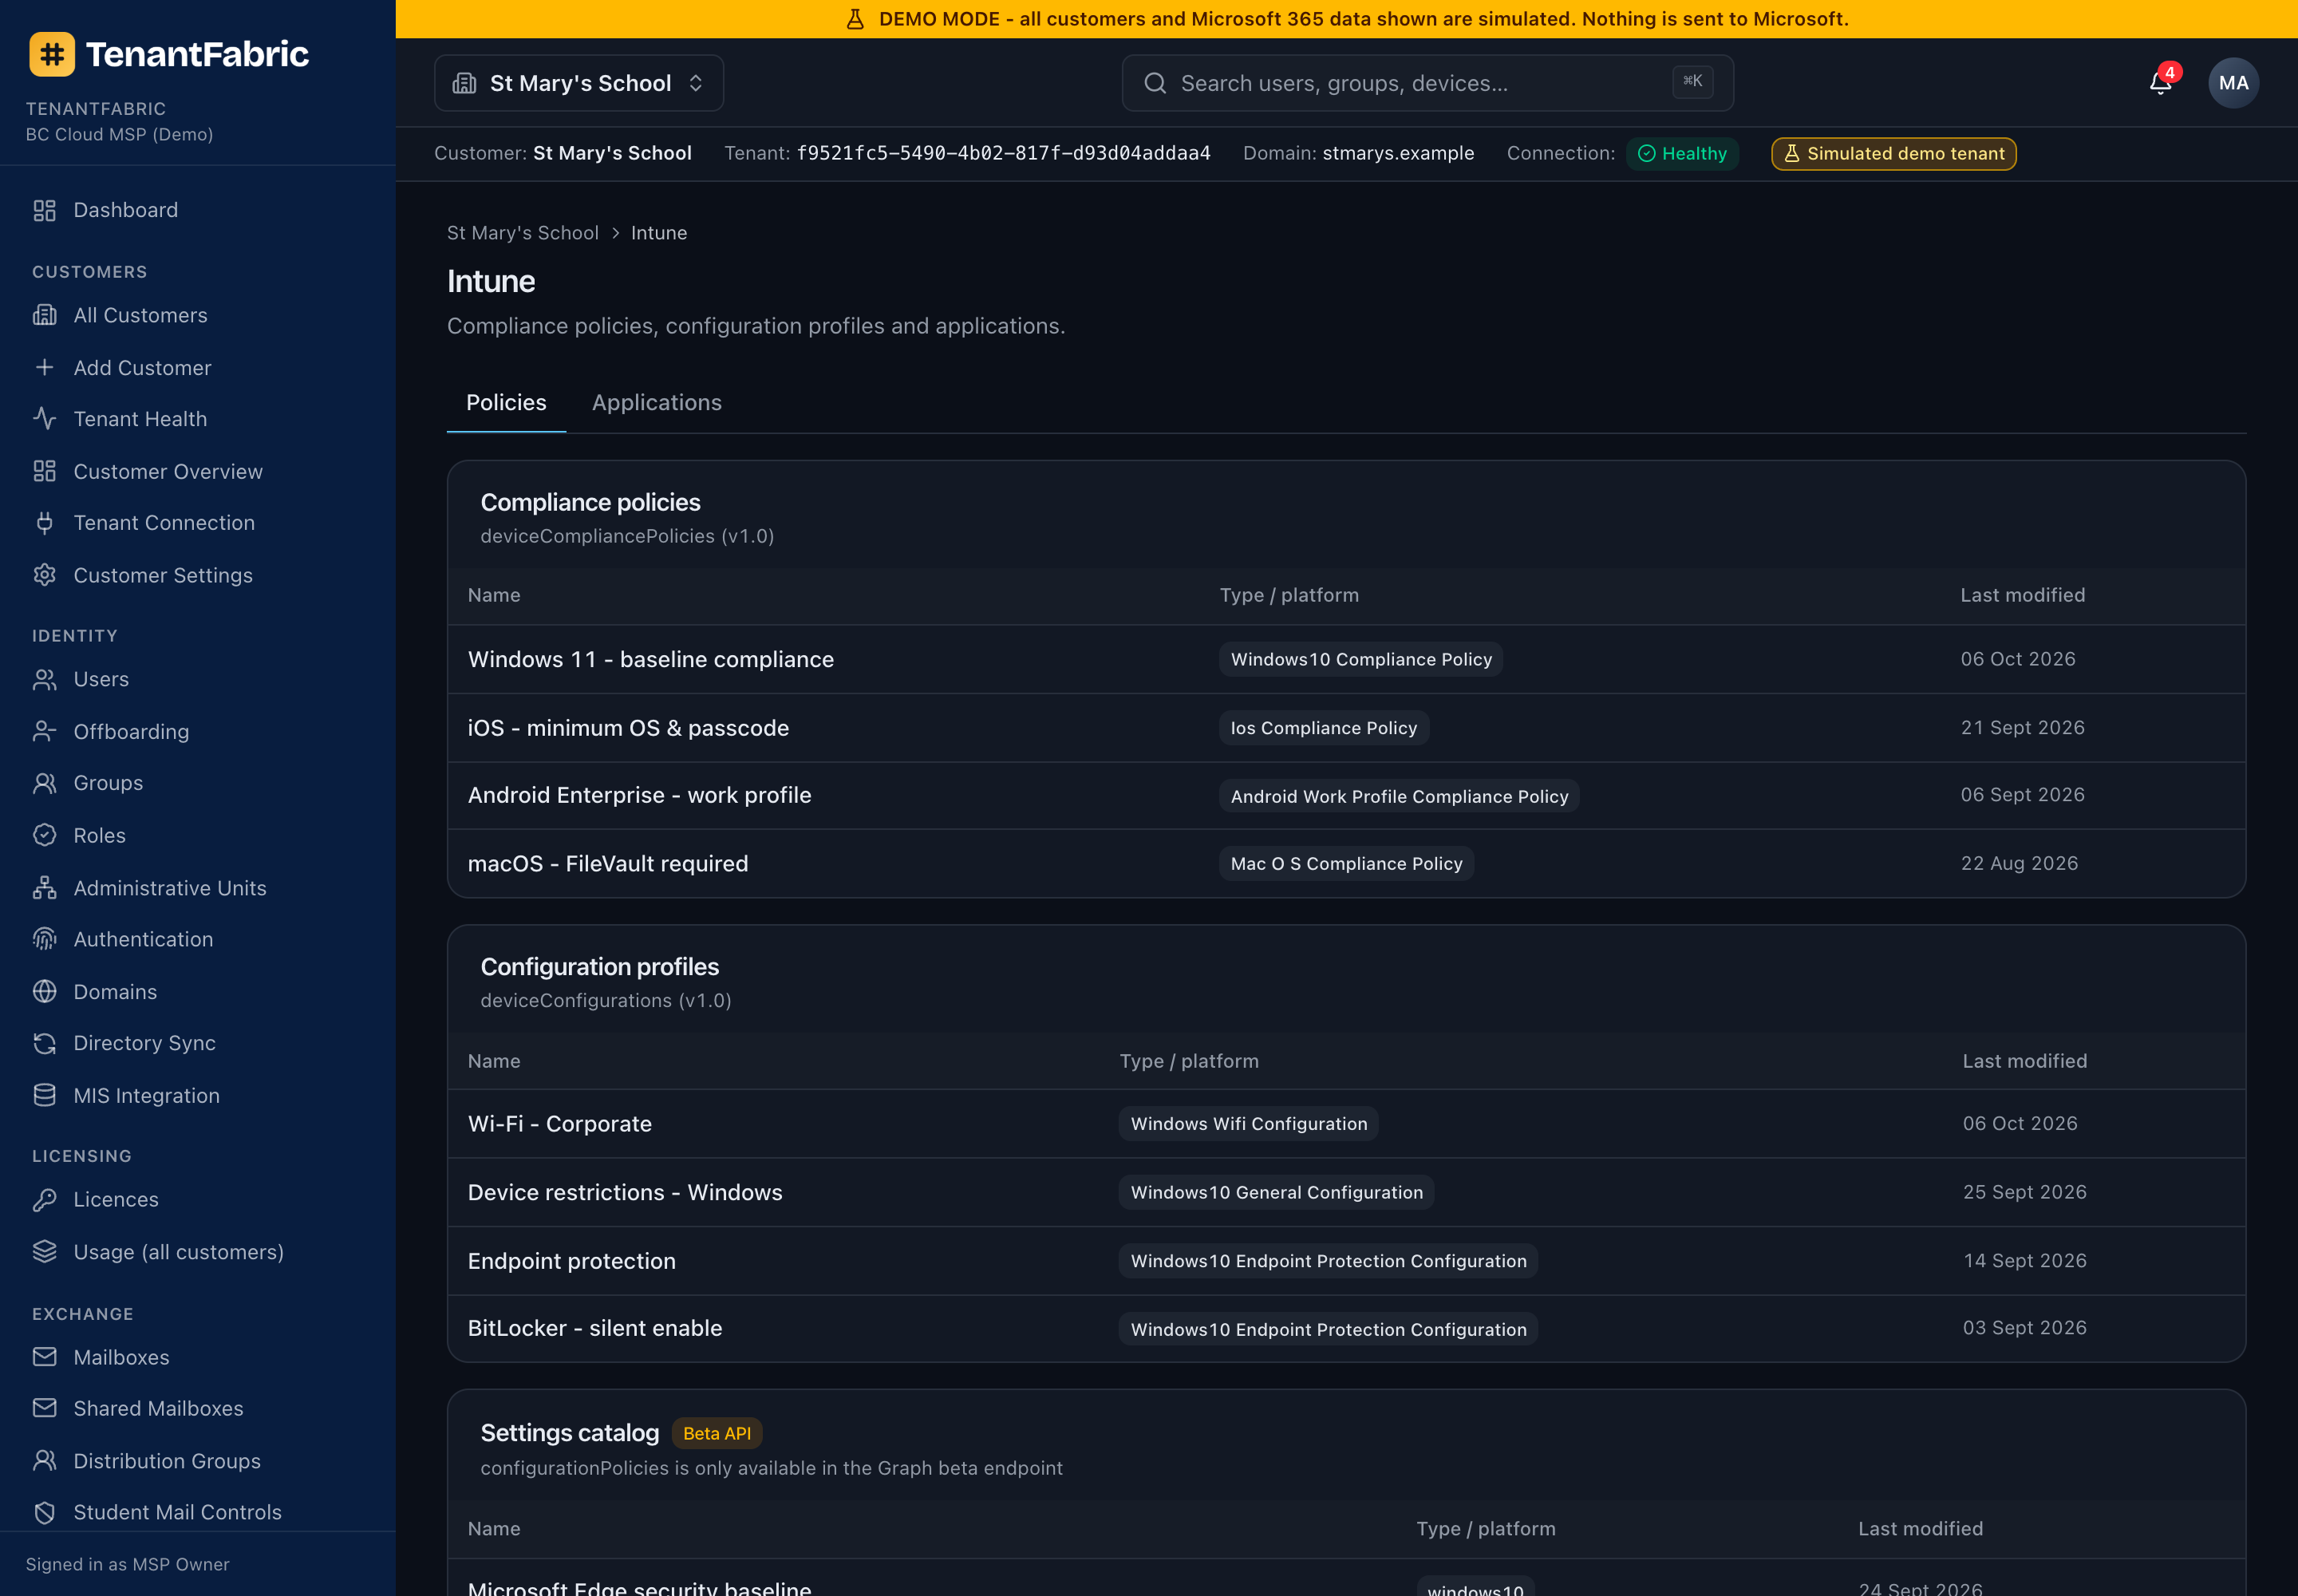Viewport: 2298px width, 1596px height.
Task: Click the Directory Sync refresh icon
Action: [x=45, y=1043]
